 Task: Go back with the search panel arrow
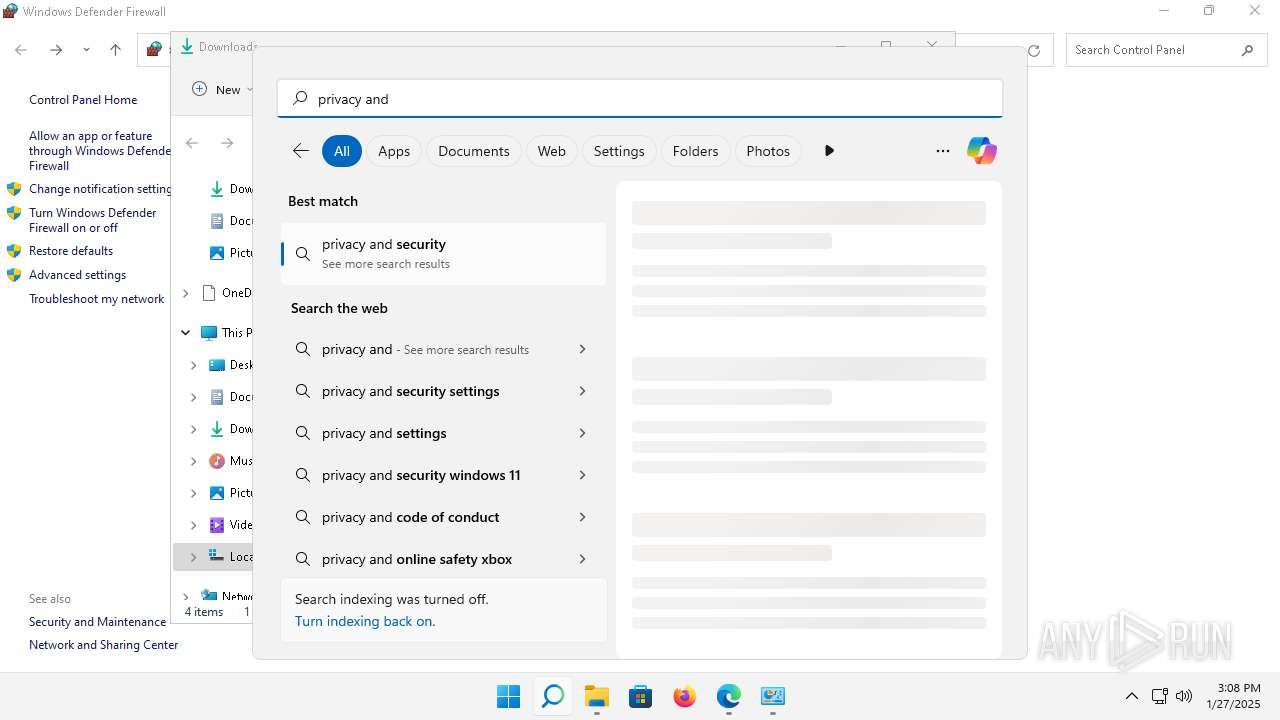click(300, 151)
